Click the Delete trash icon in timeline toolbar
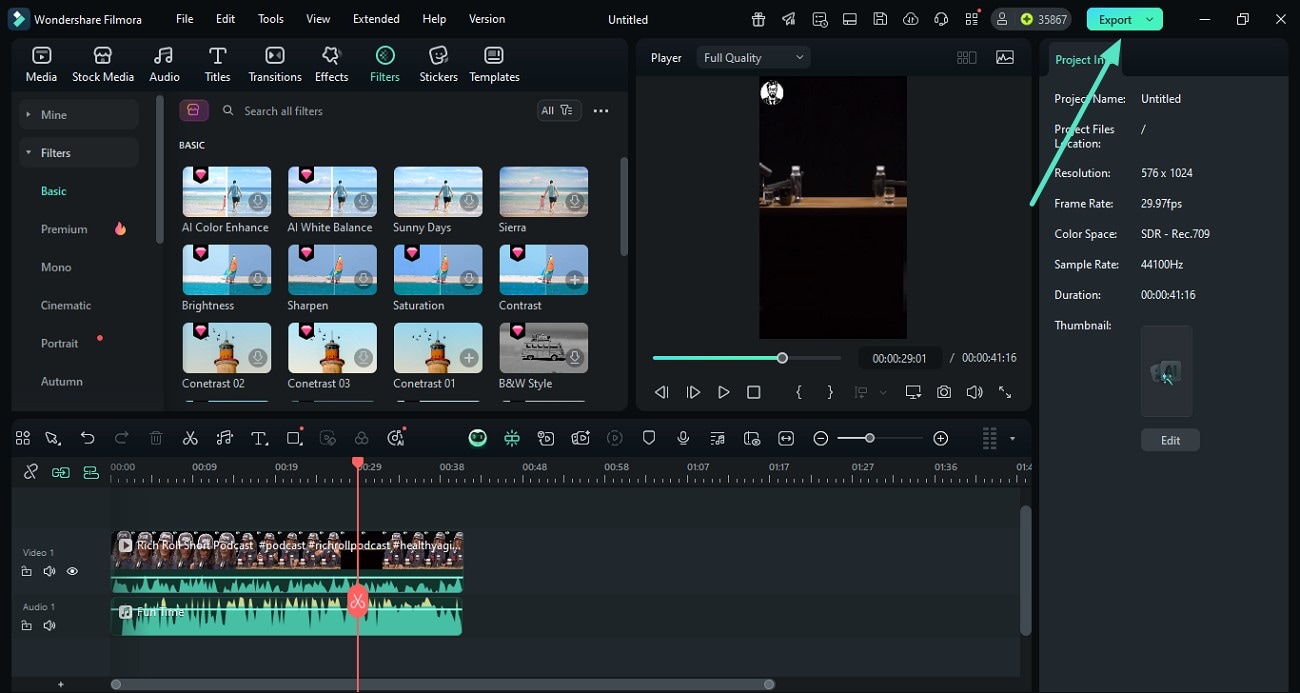The width and height of the screenshot is (1300, 693). coord(156,438)
